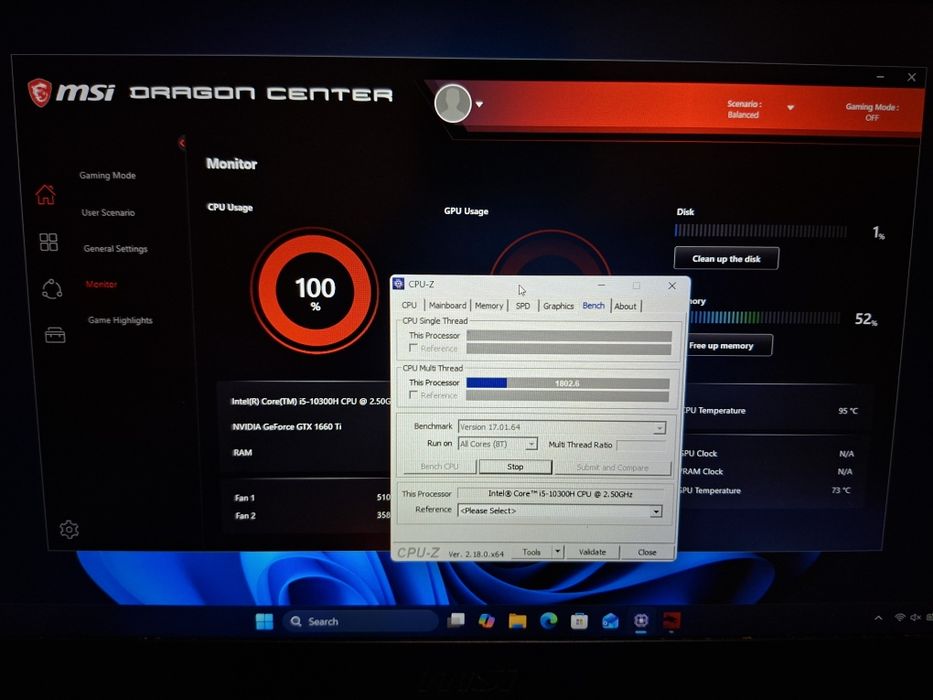
Task: Click the Bench CPU button
Action: [x=439, y=467]
